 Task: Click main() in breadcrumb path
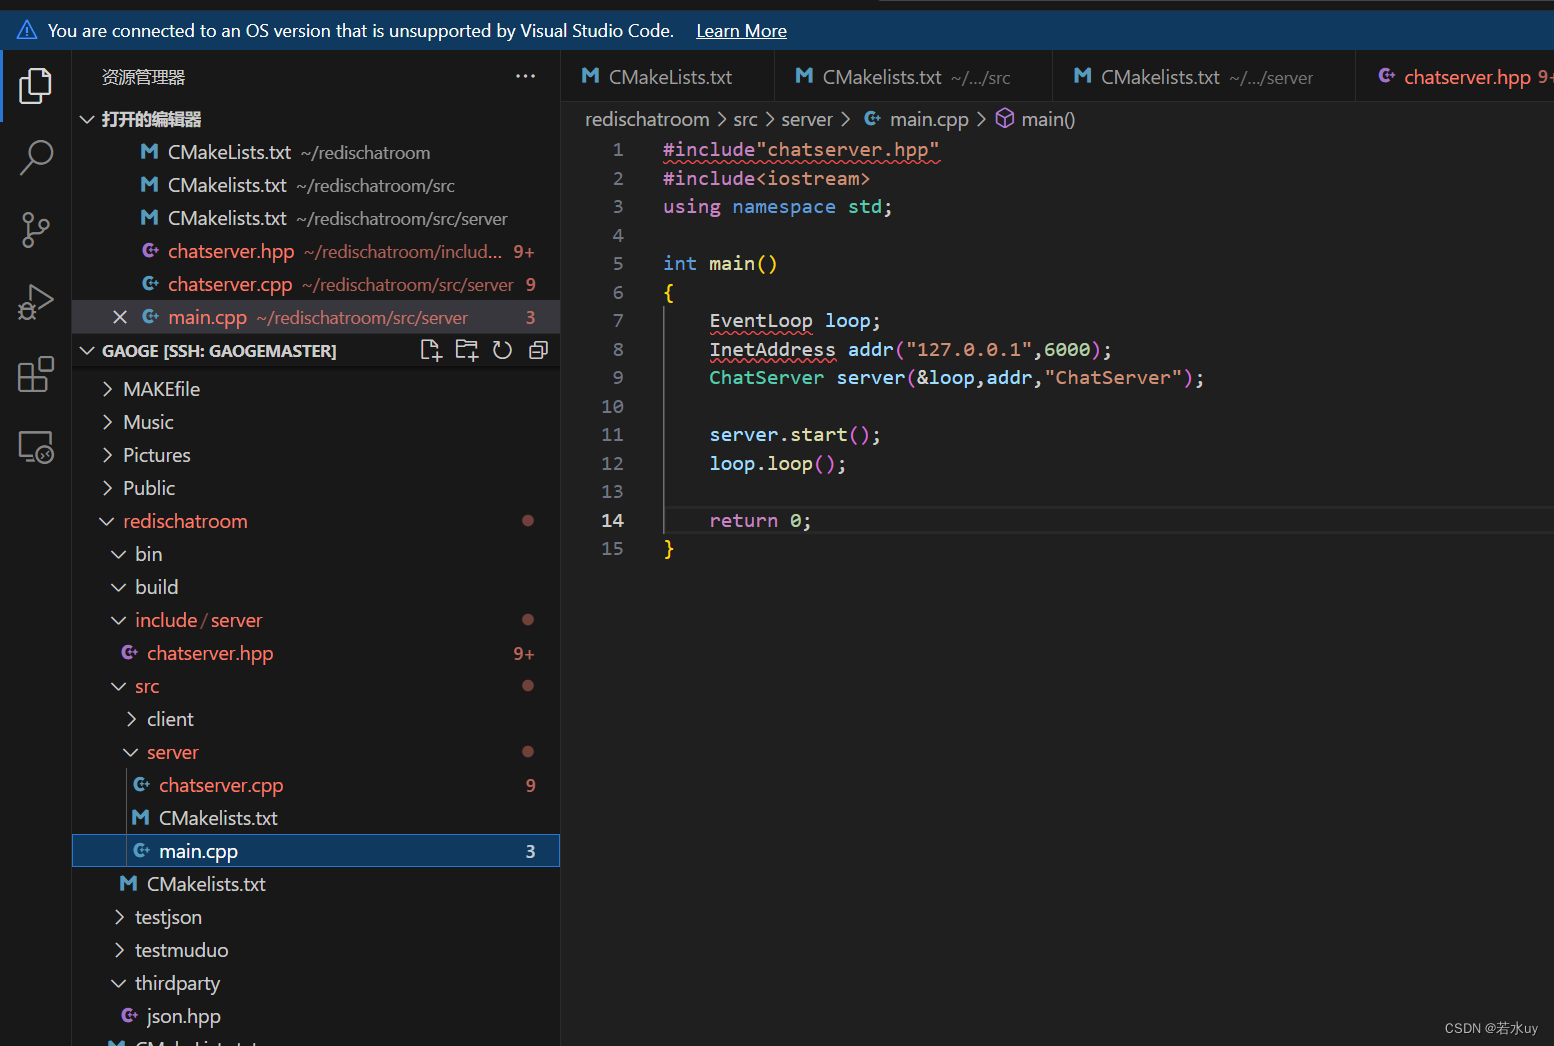click(x=1048, y=119)
